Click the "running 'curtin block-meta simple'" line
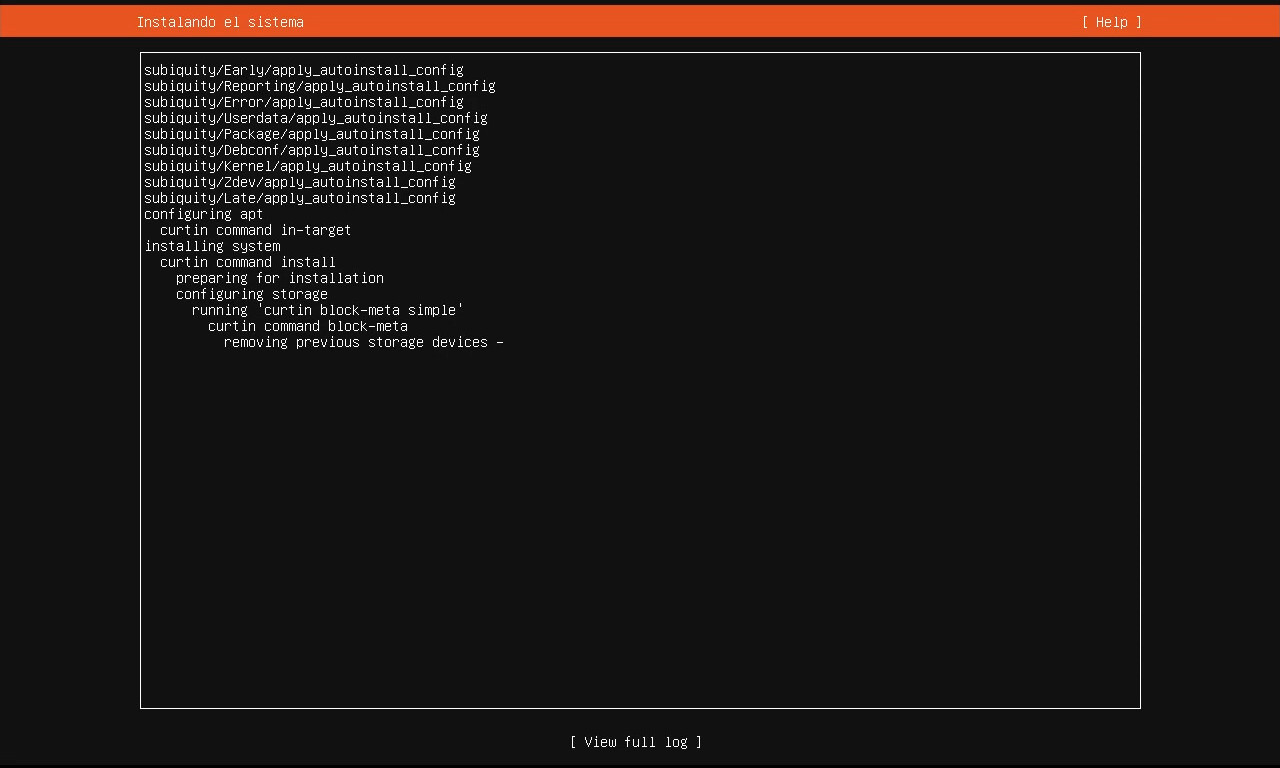 tap(327, 310)
